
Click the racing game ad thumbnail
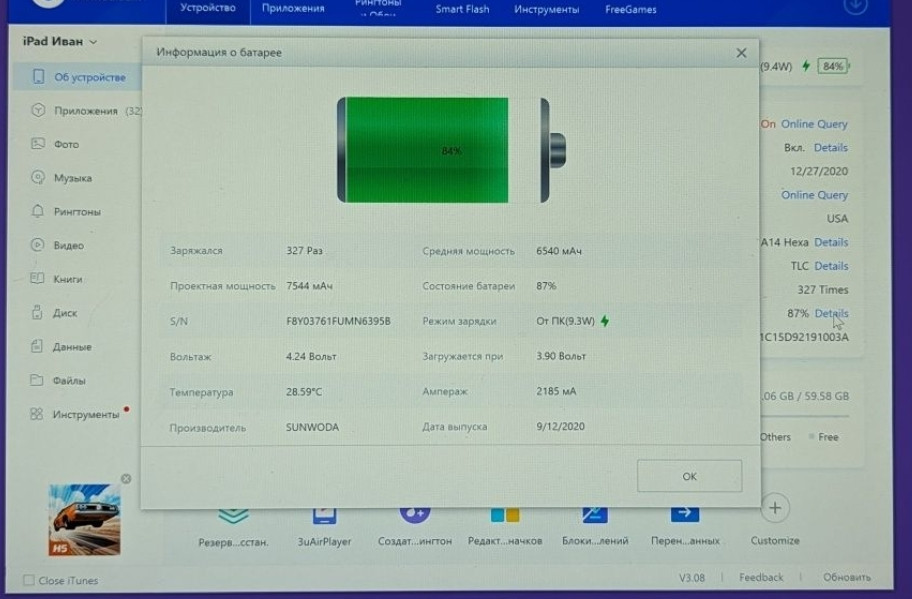point(84,520)
